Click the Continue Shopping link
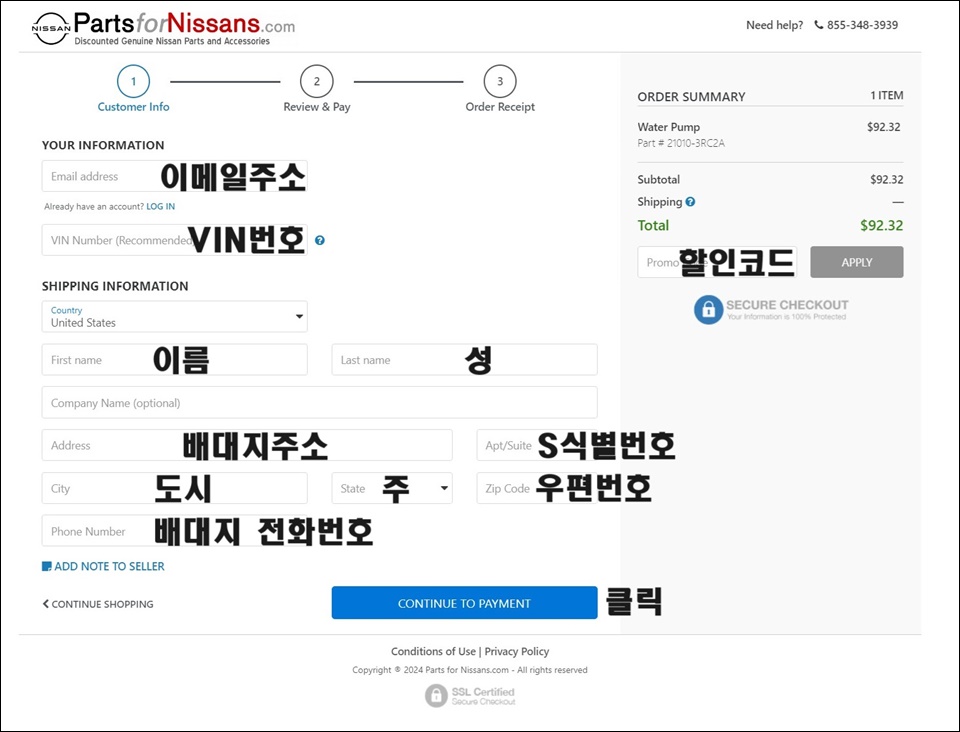Viewport: 960px width, 732px height. coord(102,604)
